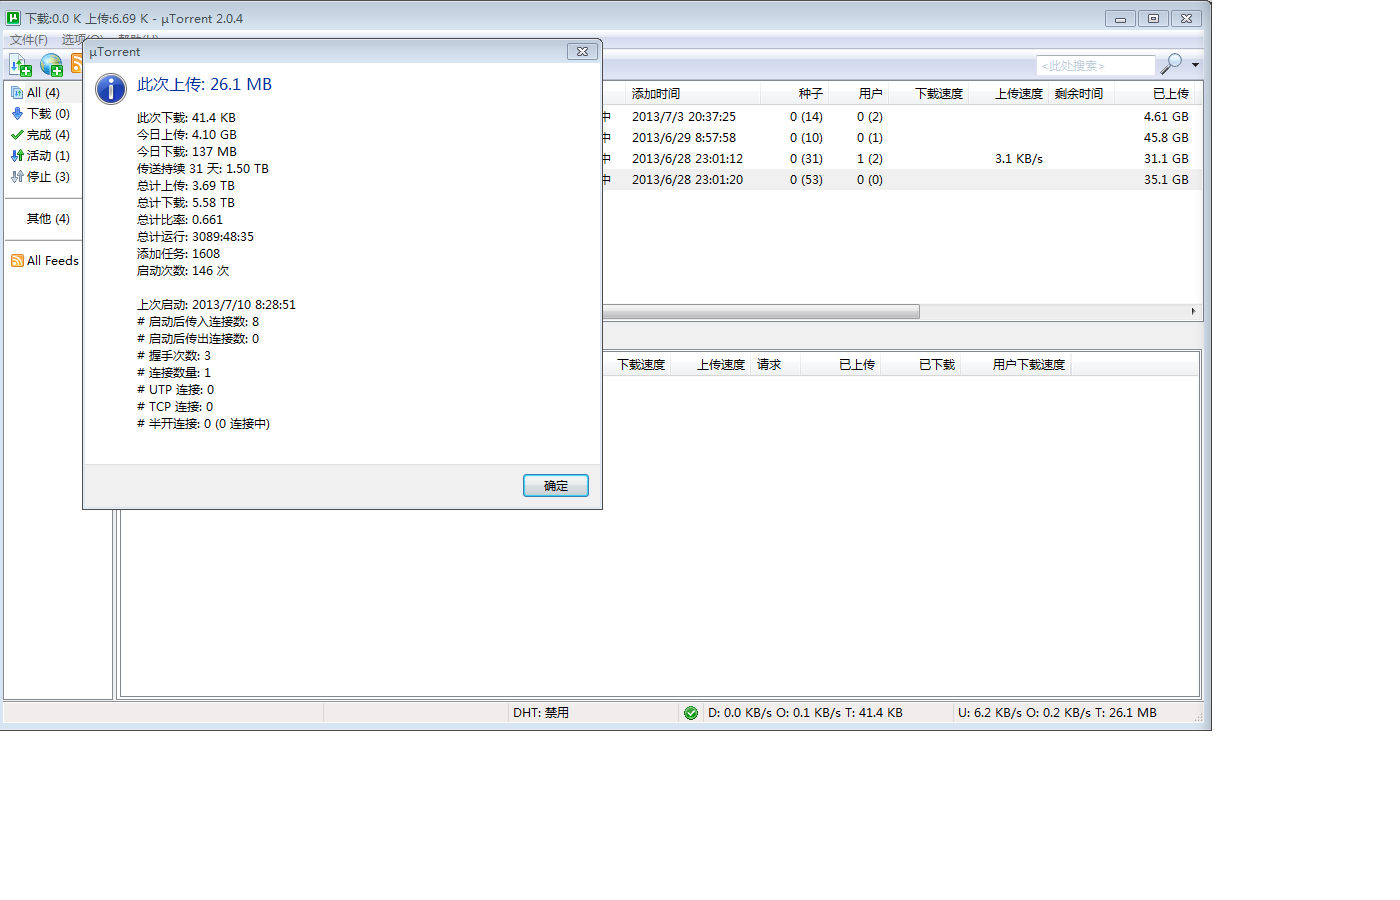Screen dimensions: 1400x900
Task: Sort by the 用户 column header
Action: [860, 94]
